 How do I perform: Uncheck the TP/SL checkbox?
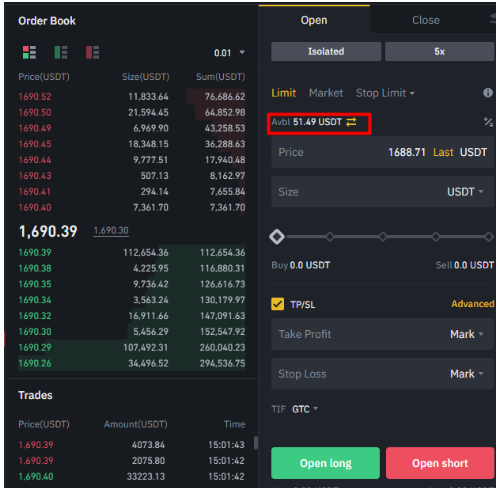pos(277,304)
